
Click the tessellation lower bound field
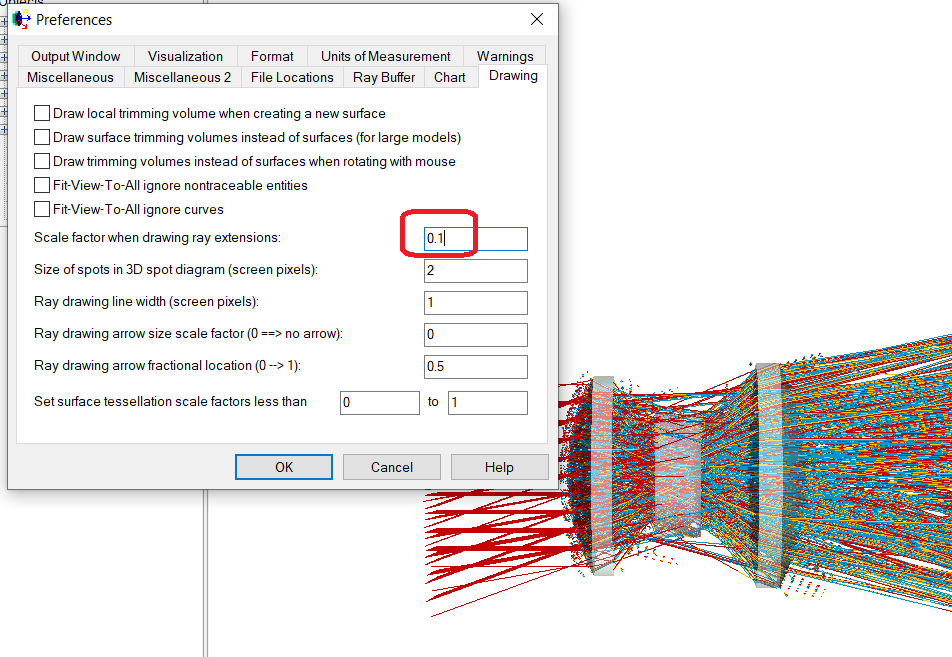[x=380, y=403]
